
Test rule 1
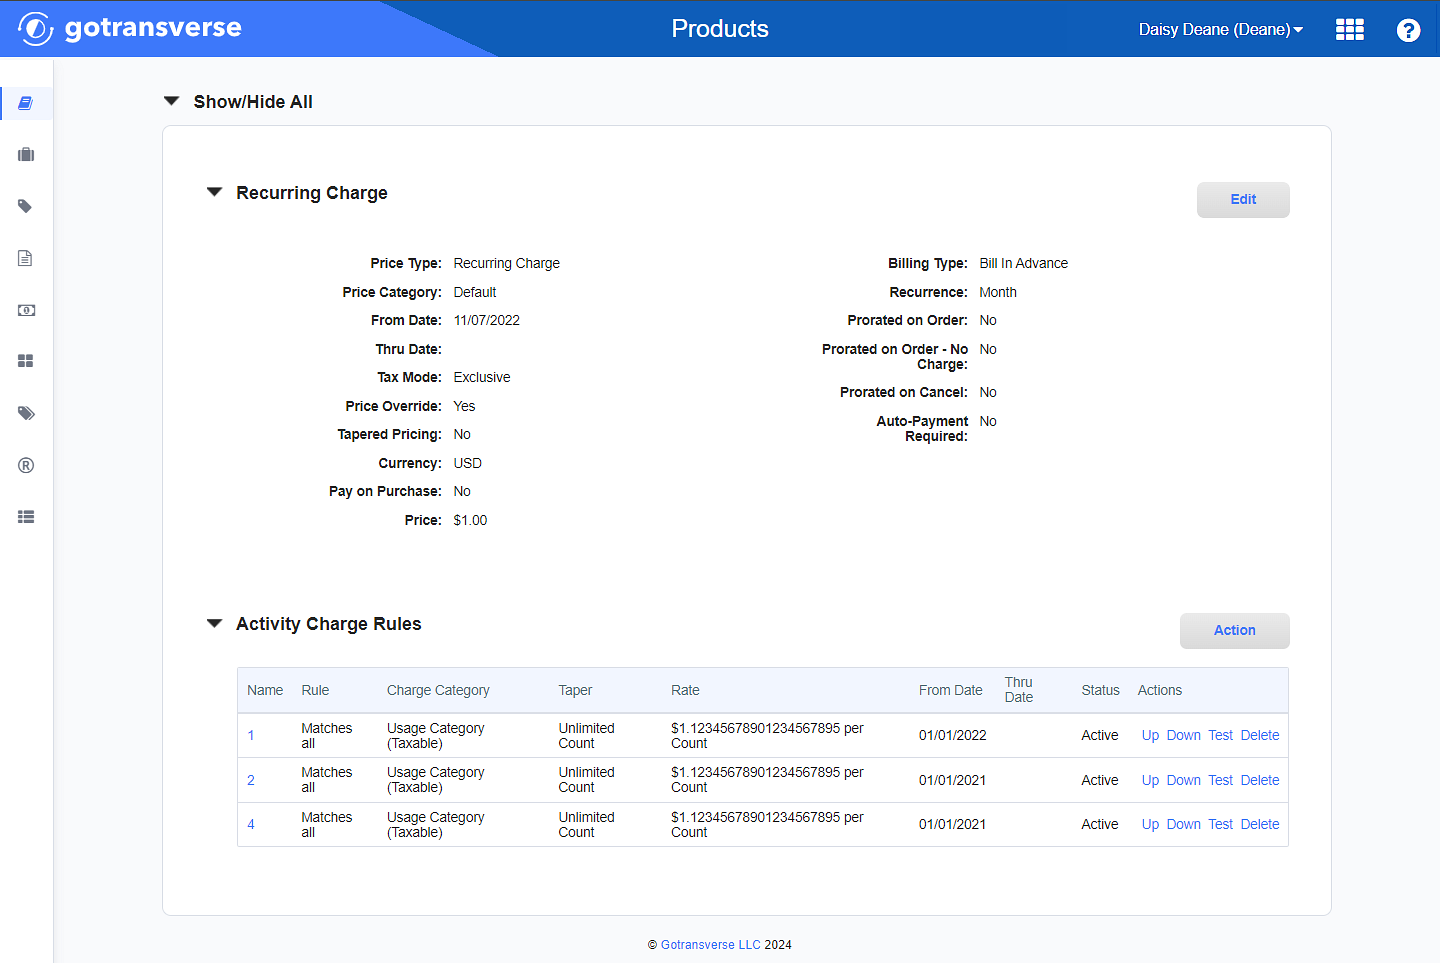click(x=1220, y=735)
